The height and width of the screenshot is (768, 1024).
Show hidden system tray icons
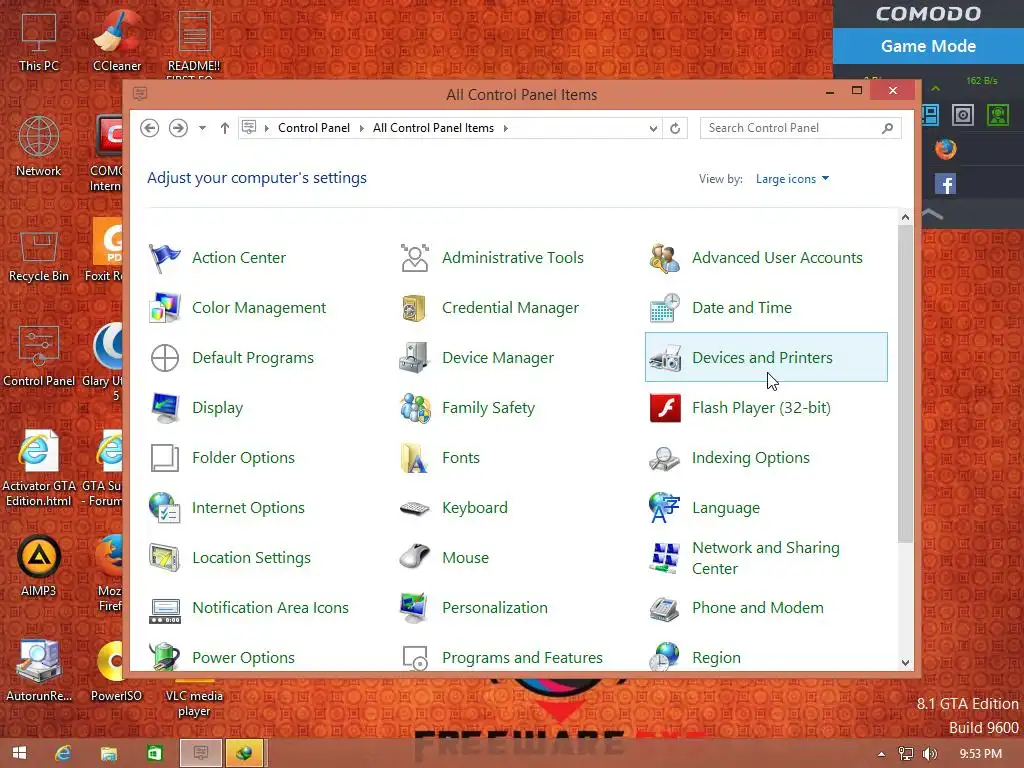[881, 754]
